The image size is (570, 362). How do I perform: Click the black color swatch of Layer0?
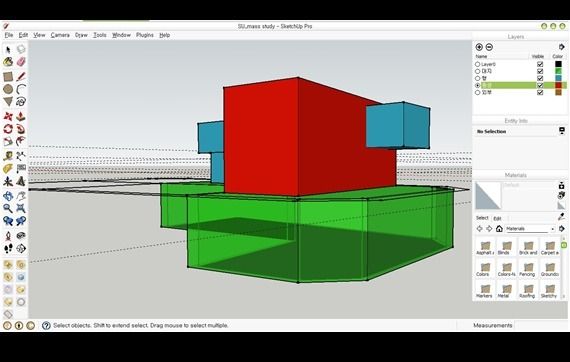point(558,64)
